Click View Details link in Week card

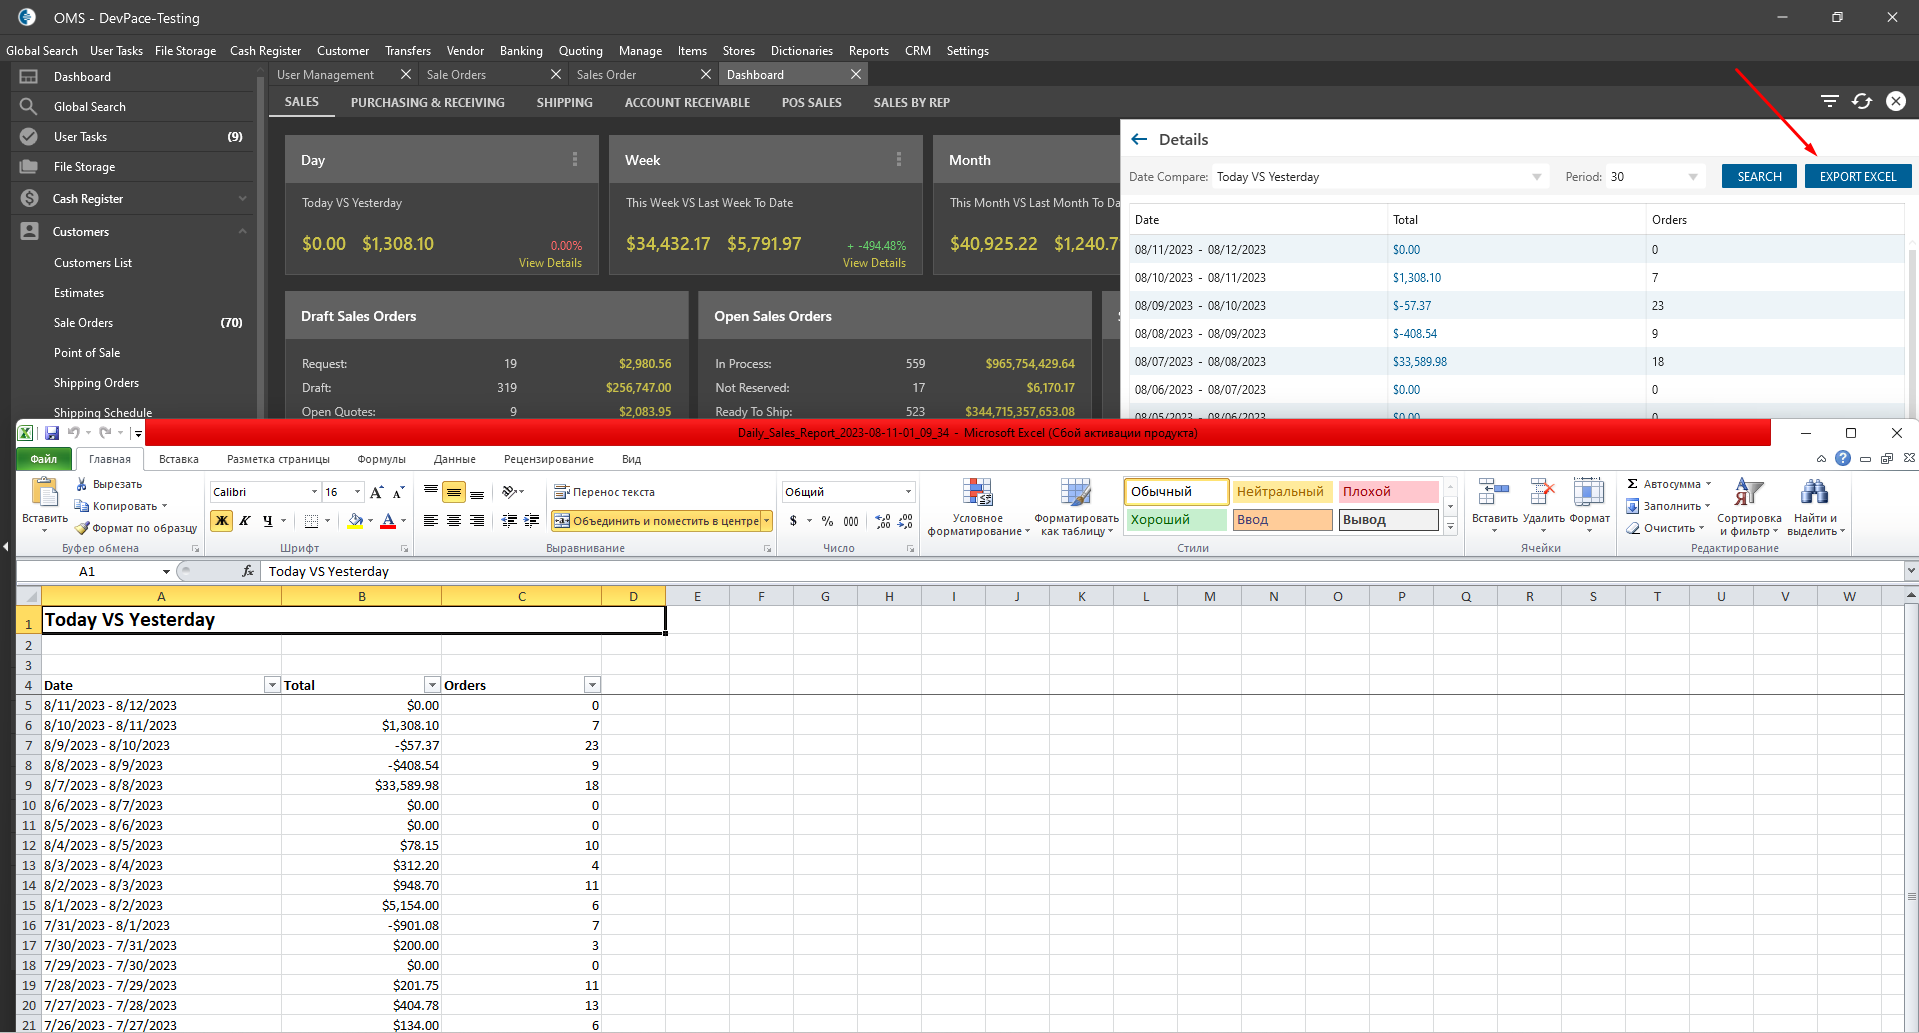[x=874, y=263]
